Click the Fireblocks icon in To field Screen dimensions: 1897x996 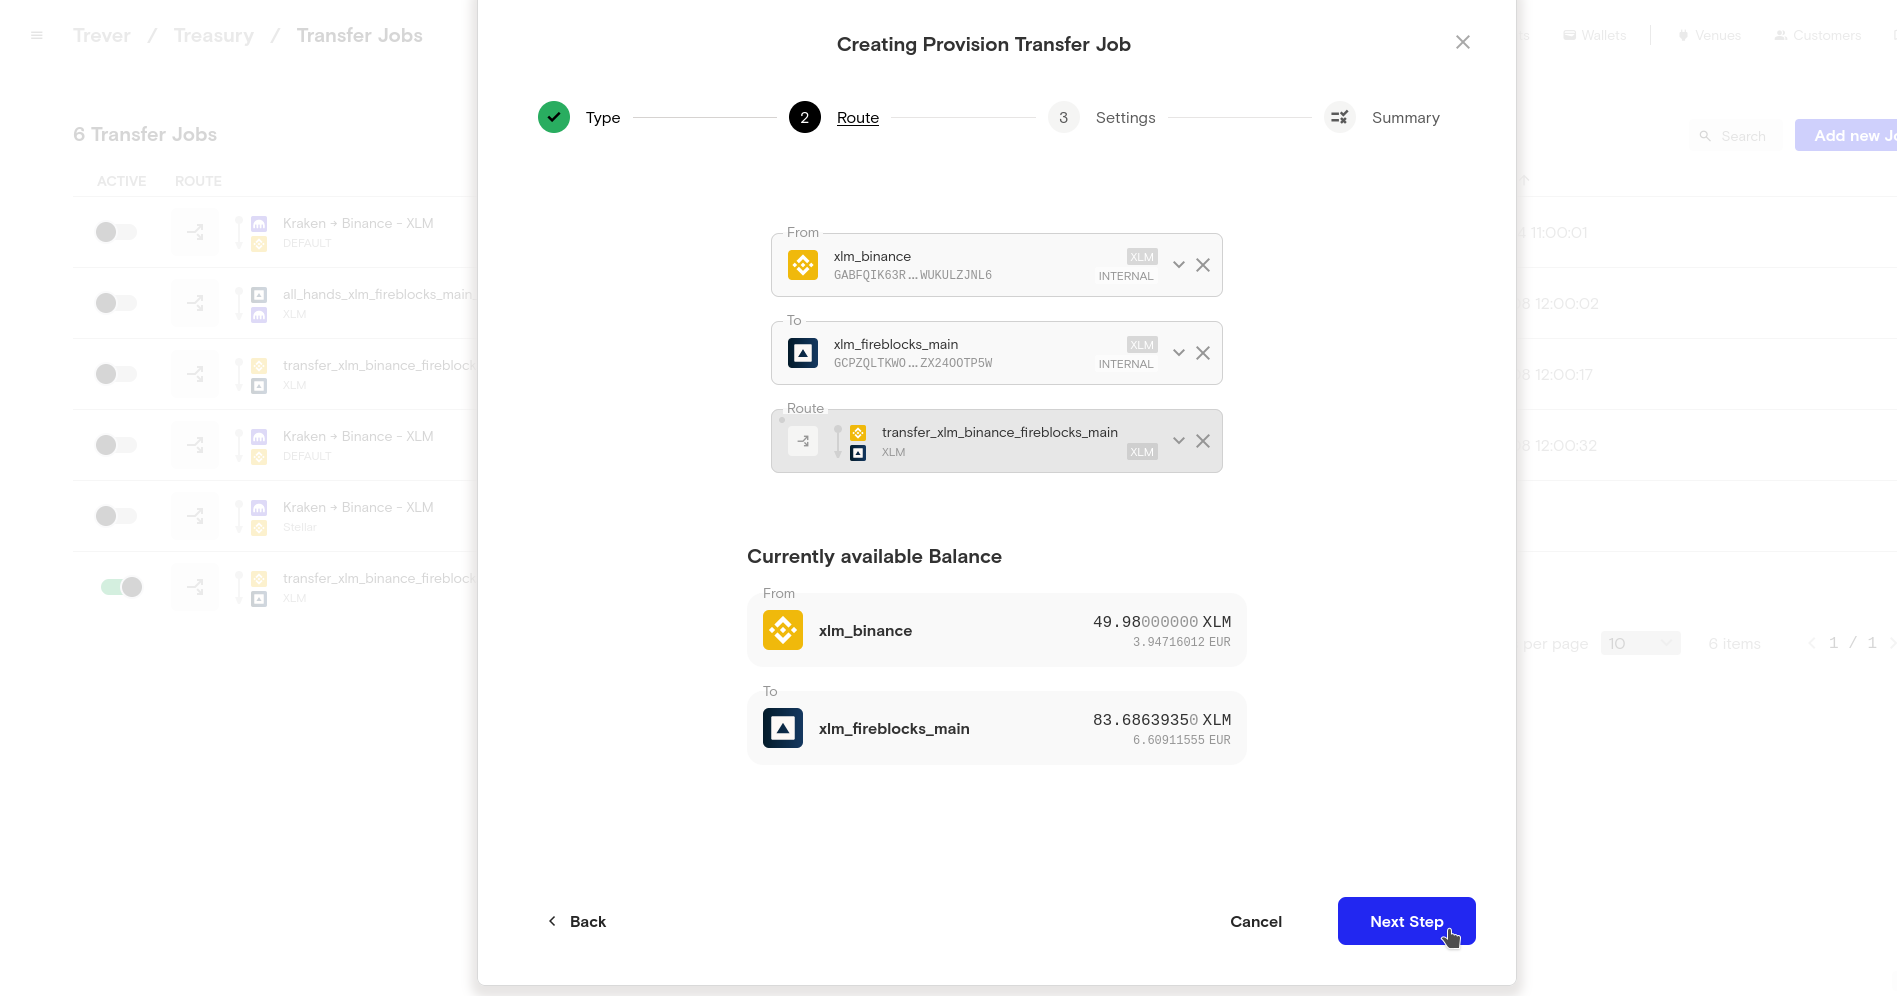[x=803, y=353]
